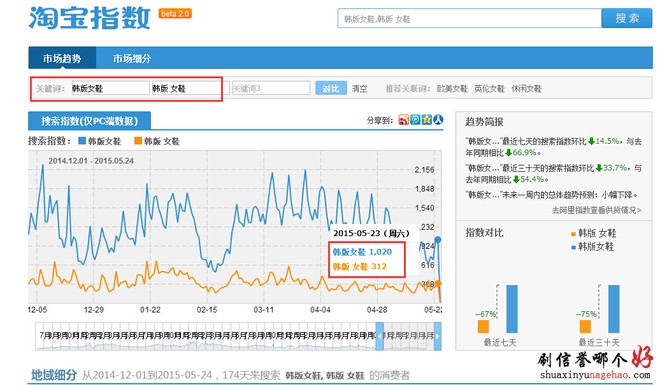Share to Qzone star icon
The width and height of the screenshot is (660, 385).
[427, 120]
